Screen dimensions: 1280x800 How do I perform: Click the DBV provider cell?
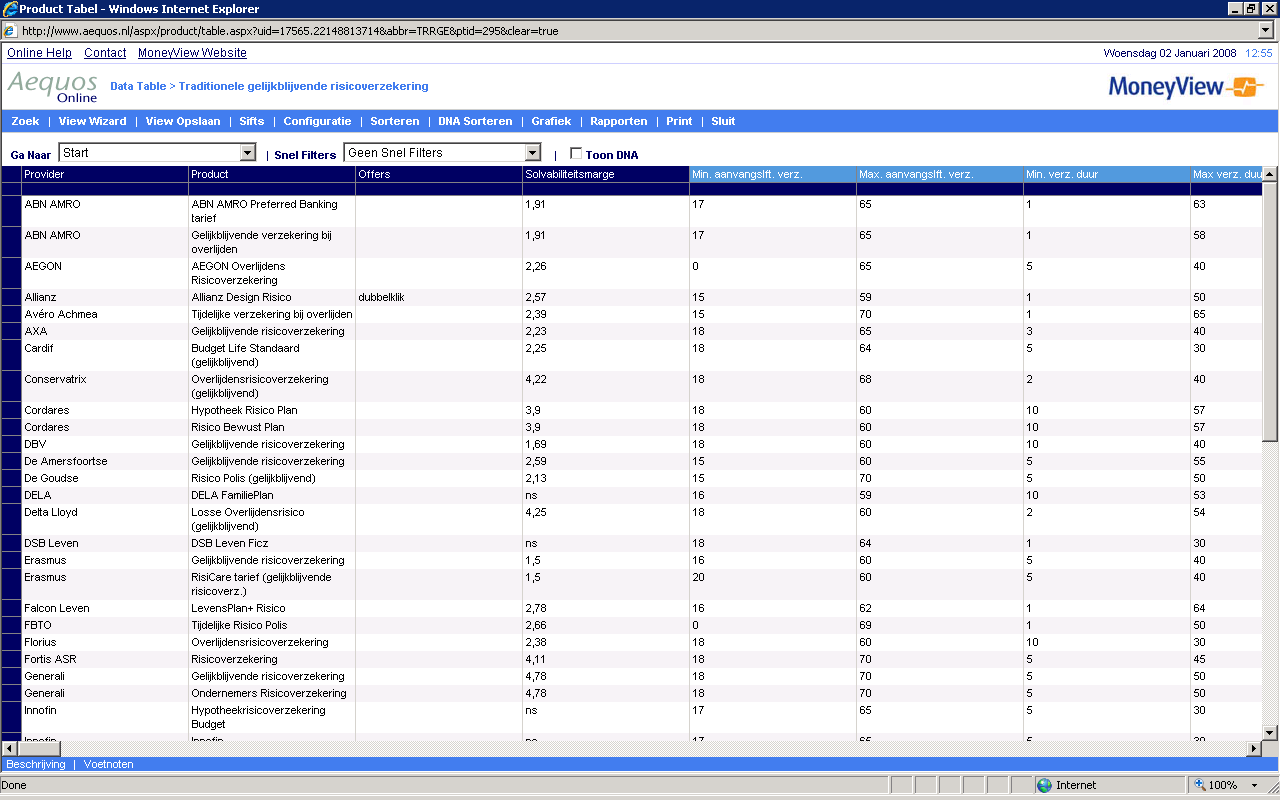click(x=104, y=444)
